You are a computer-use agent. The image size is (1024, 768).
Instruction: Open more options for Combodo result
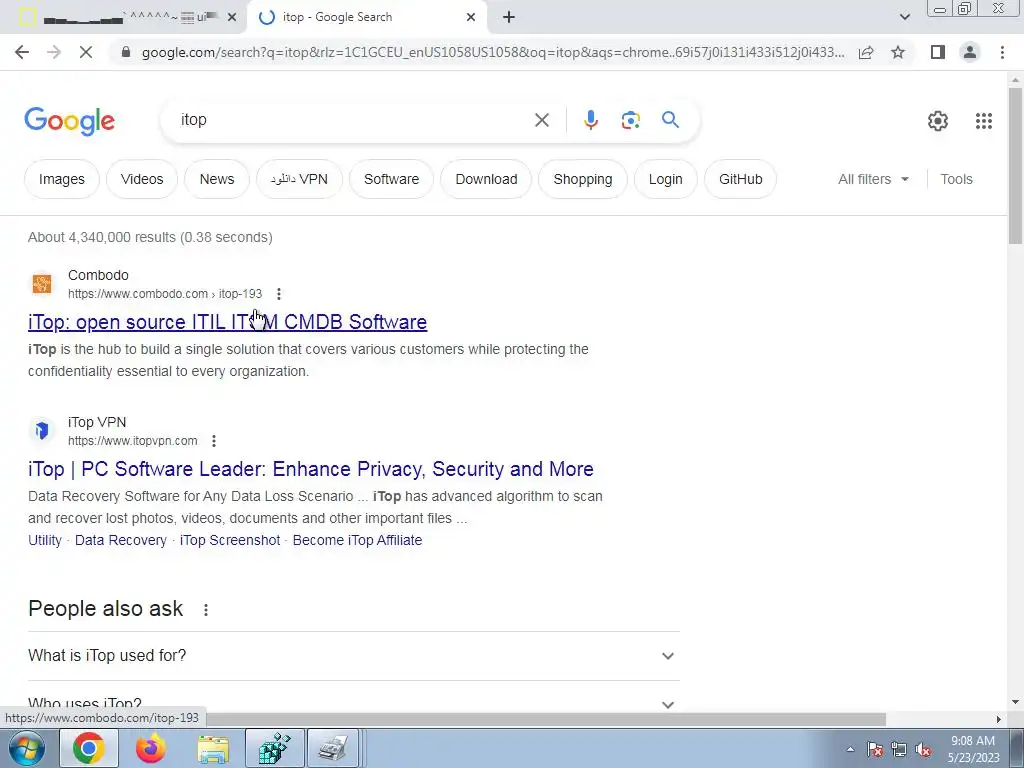click(x=279, y=294)
